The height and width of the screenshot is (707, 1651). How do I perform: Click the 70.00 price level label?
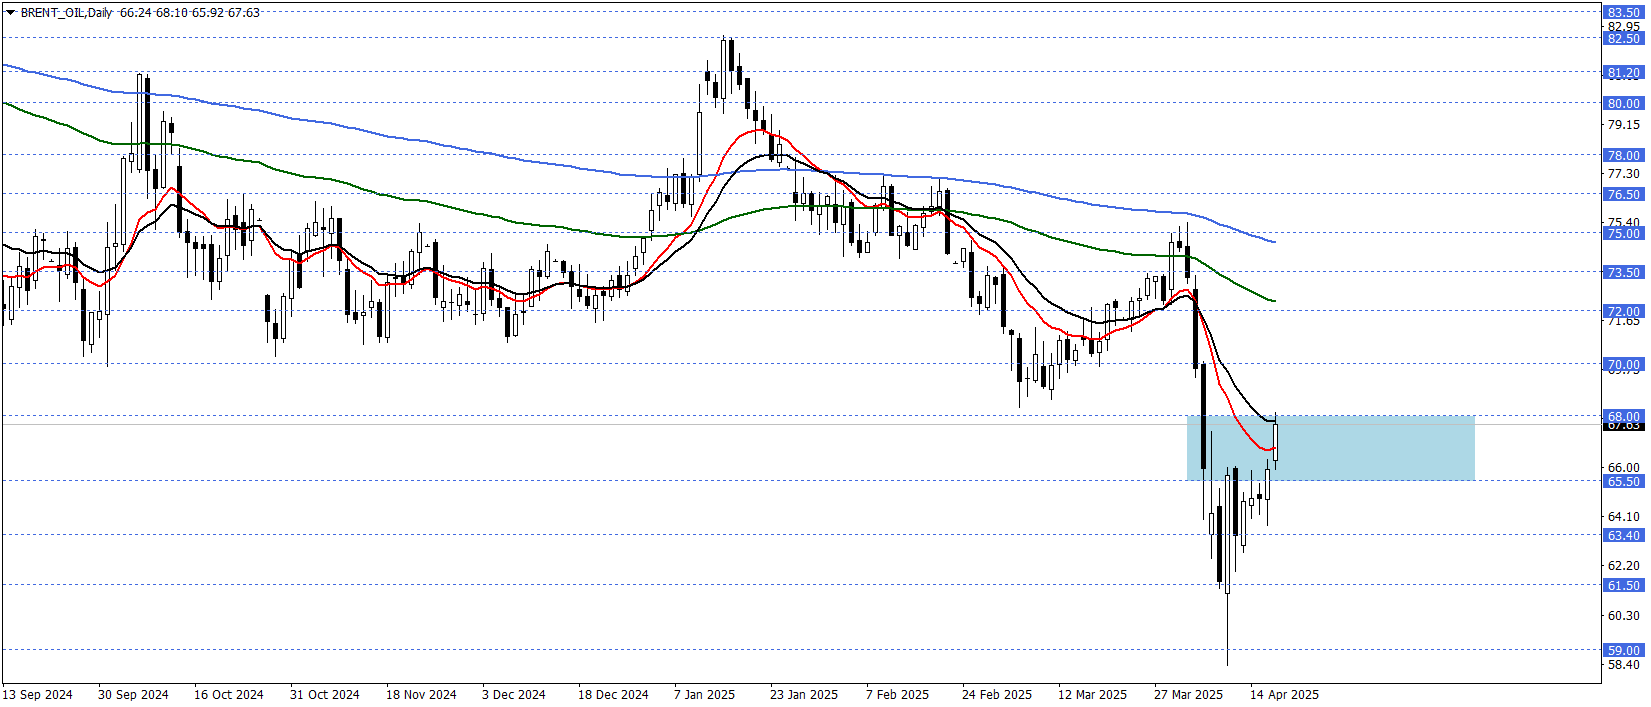(x=1623, y=364)
